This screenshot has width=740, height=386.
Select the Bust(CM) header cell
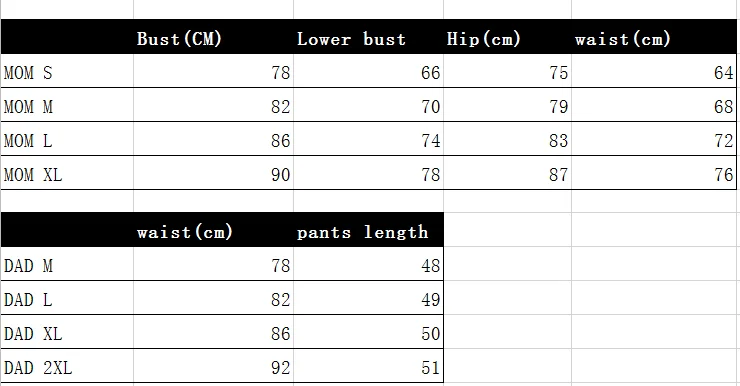tap(213, 37)
